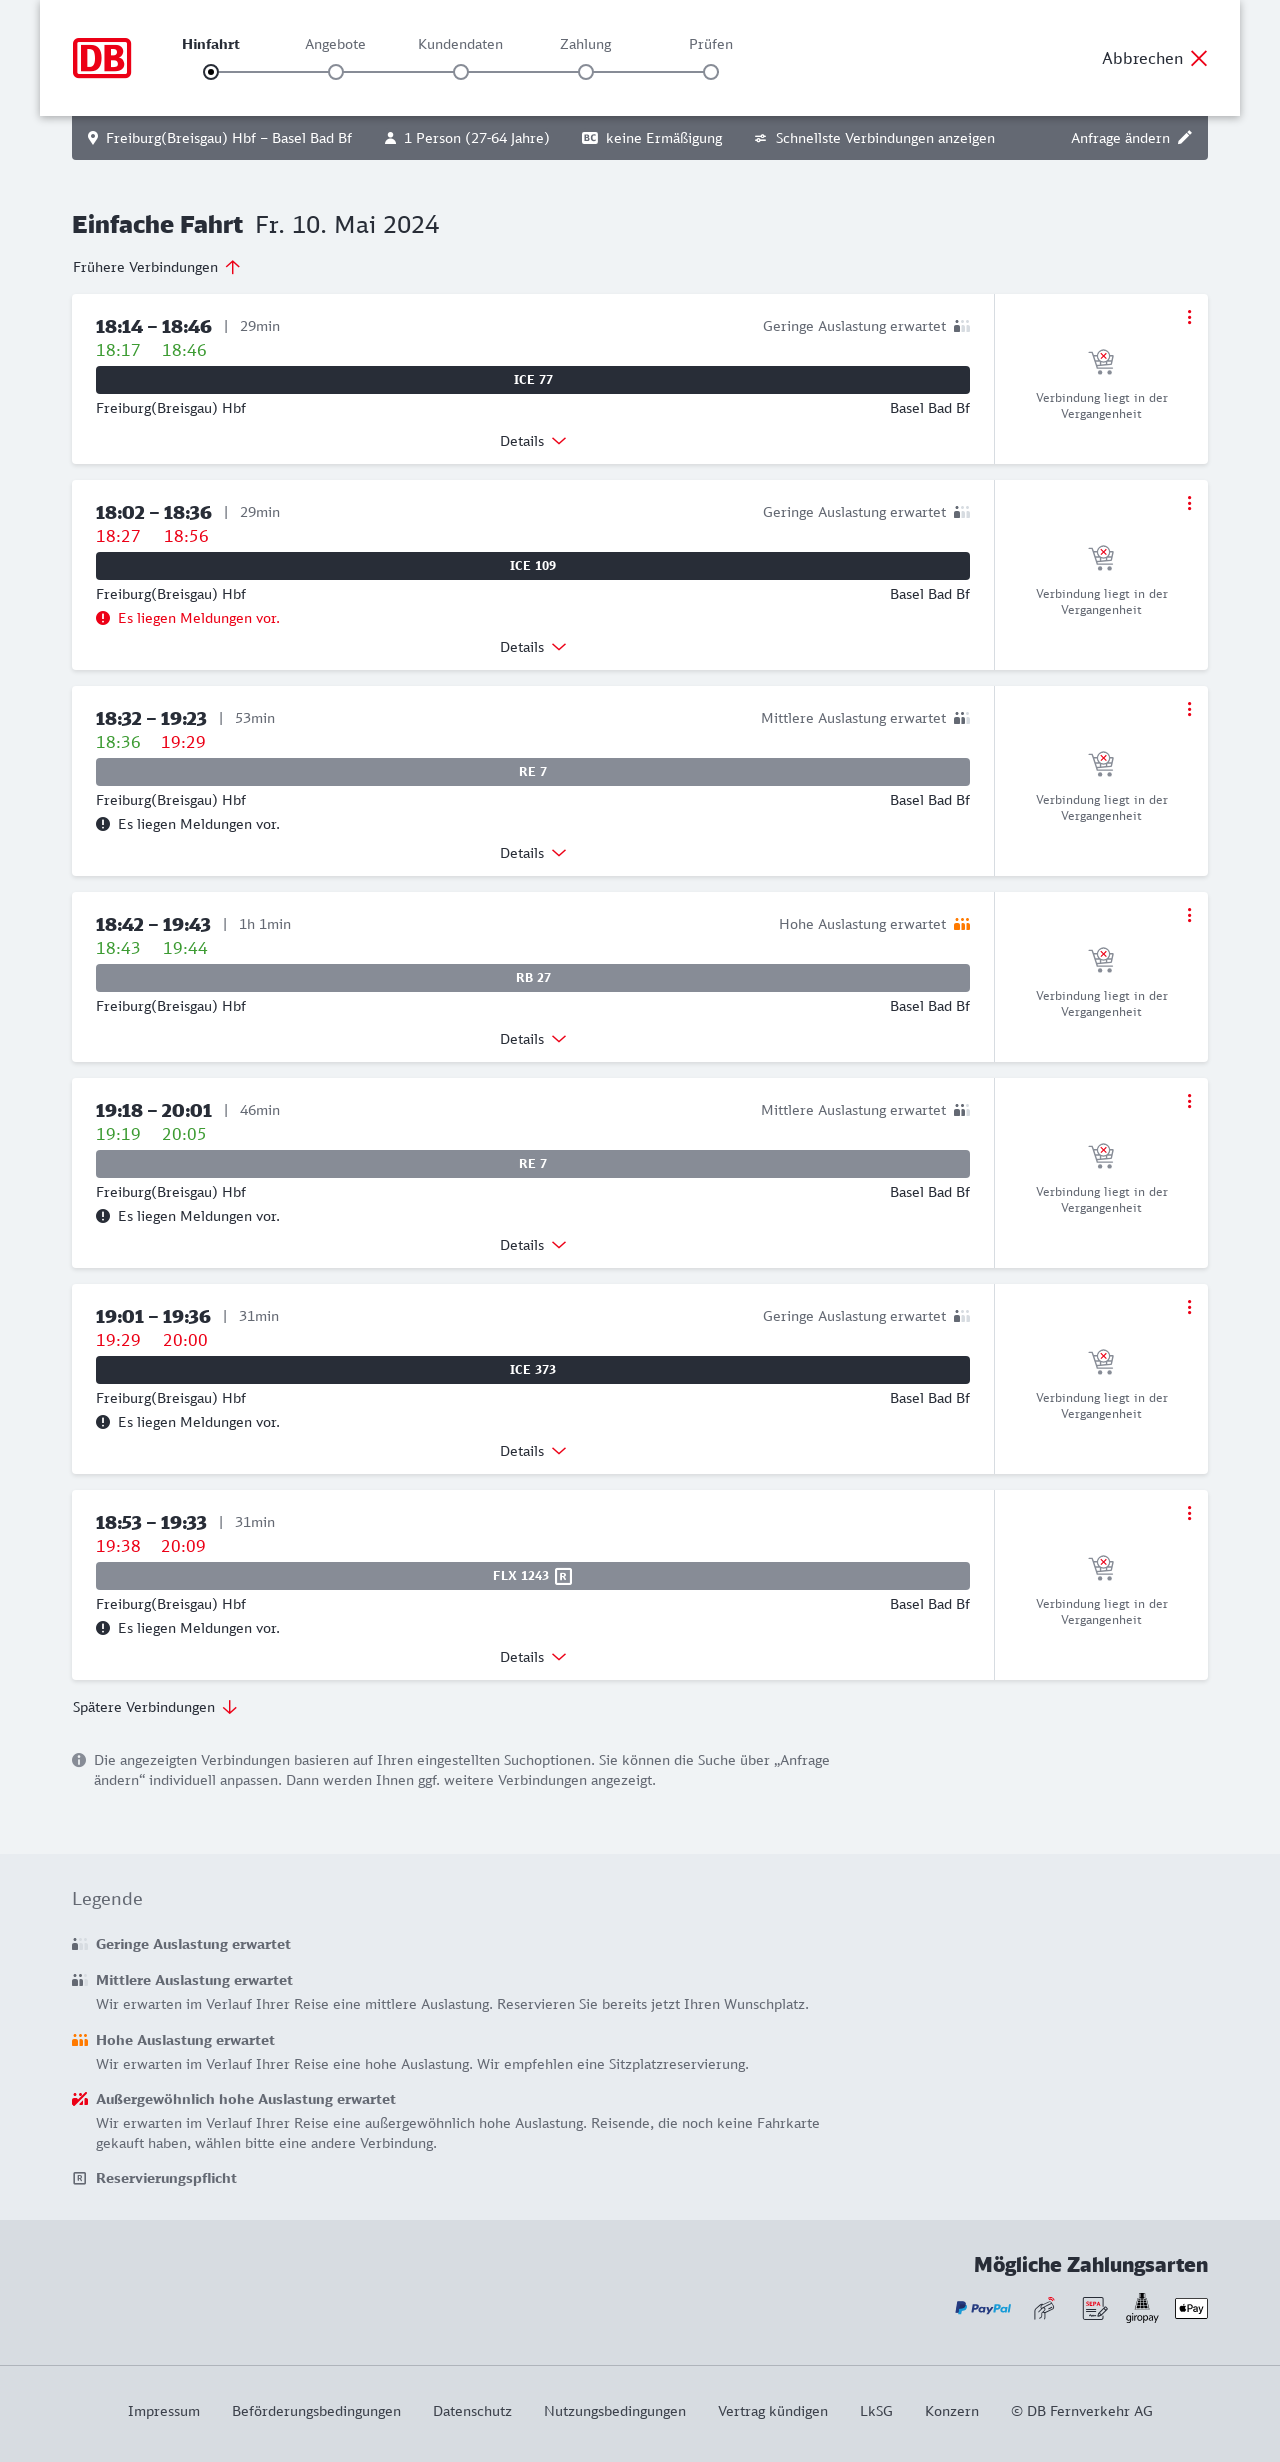Select the Hinfahrt step circle
Viewport: 1280px width, 2462px height.
click(x=211, y=72)
